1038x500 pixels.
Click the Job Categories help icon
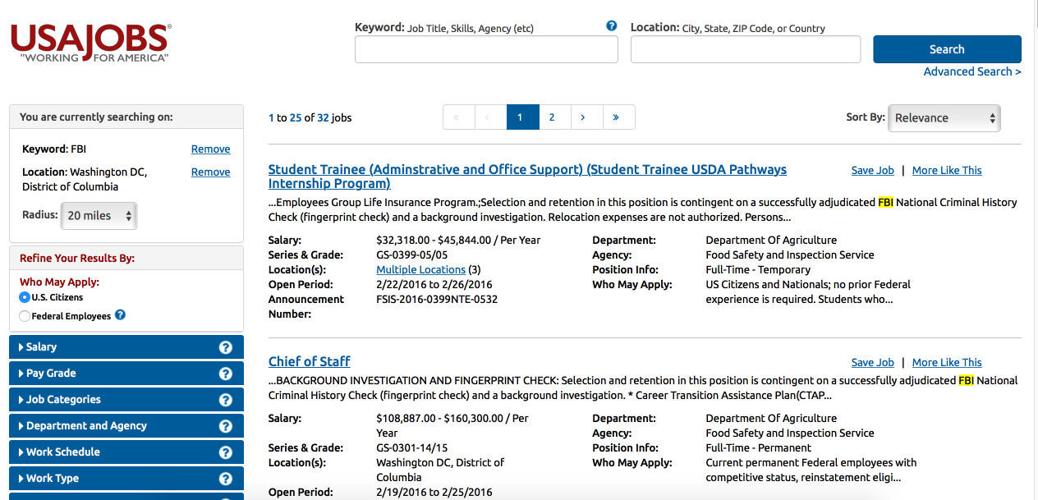tap(226, 400)
